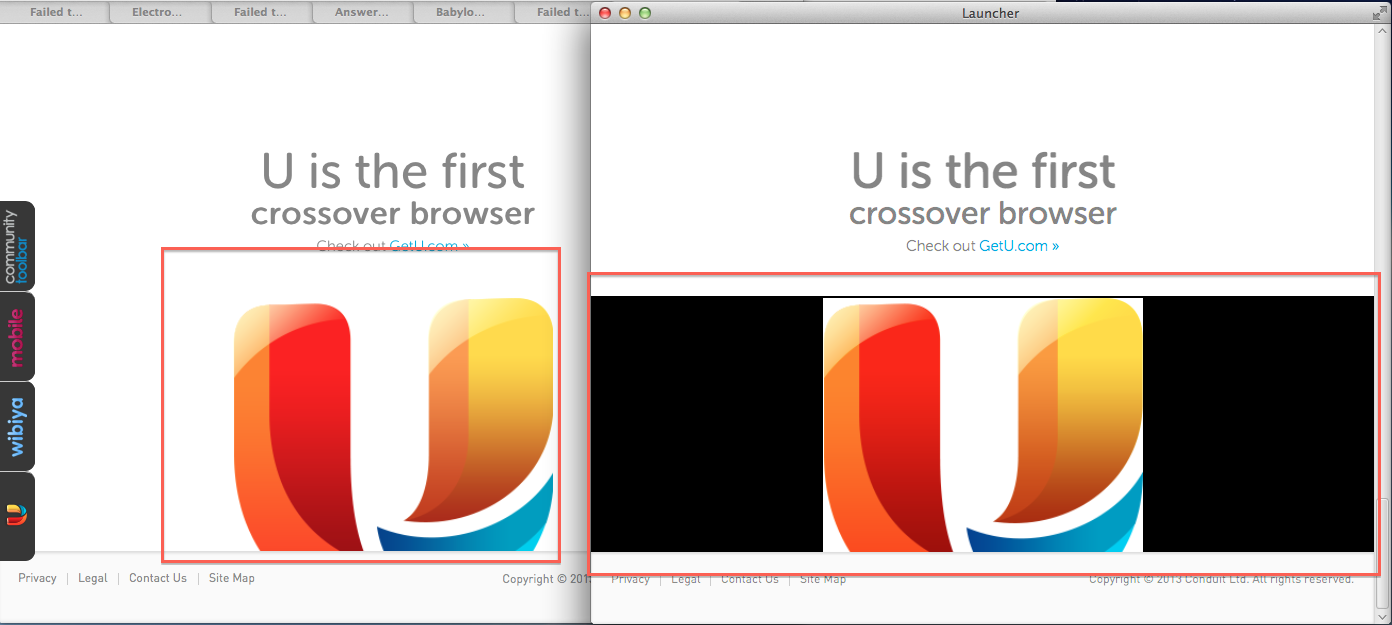Toggle fullscreen on the Launcher window

1381,11
